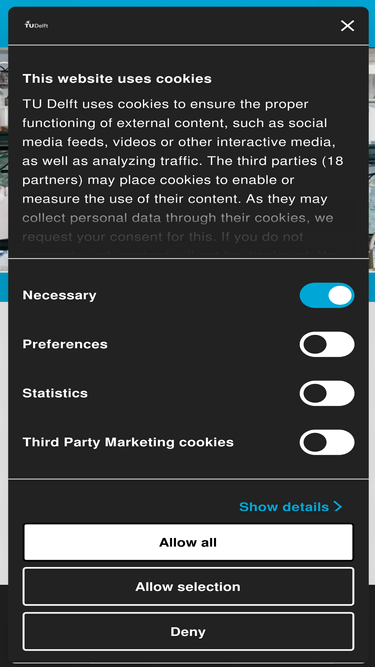Open the Show details link
The image size is (375, 667).
tap(290, 507)
